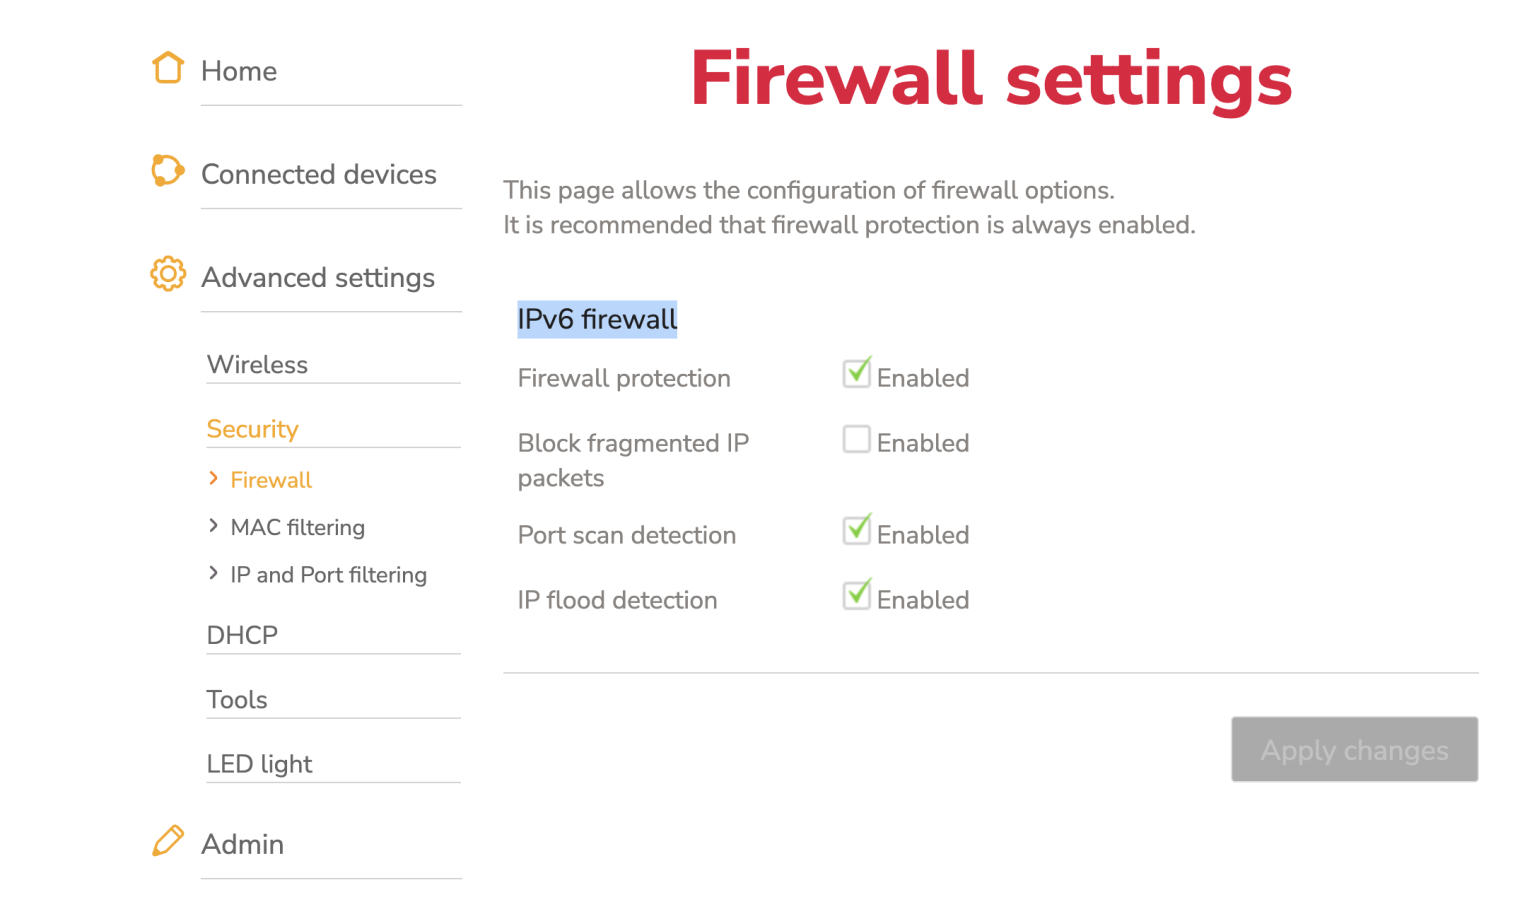The height and width of the screenshot is (909, 1520).
Task: Disable Port scan detection checkbox
Action: [x=856, y=531]
